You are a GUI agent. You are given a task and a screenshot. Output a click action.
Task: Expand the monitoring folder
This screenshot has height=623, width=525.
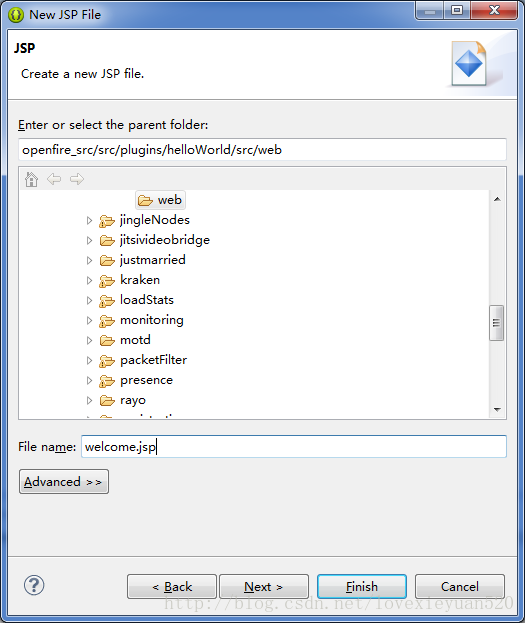[x=89, y=320]
